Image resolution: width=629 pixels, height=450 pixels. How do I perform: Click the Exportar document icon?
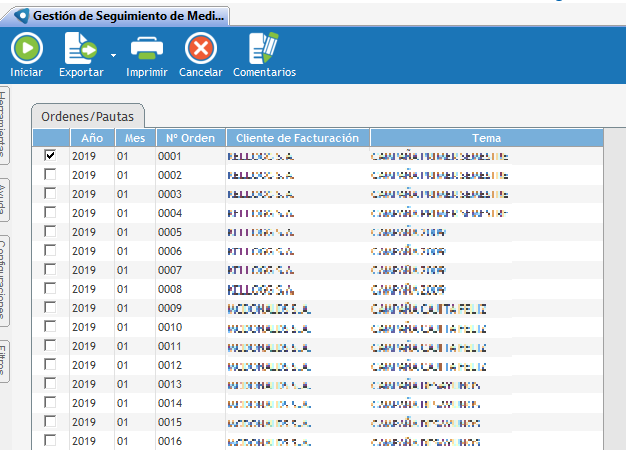tap(80, 48)
